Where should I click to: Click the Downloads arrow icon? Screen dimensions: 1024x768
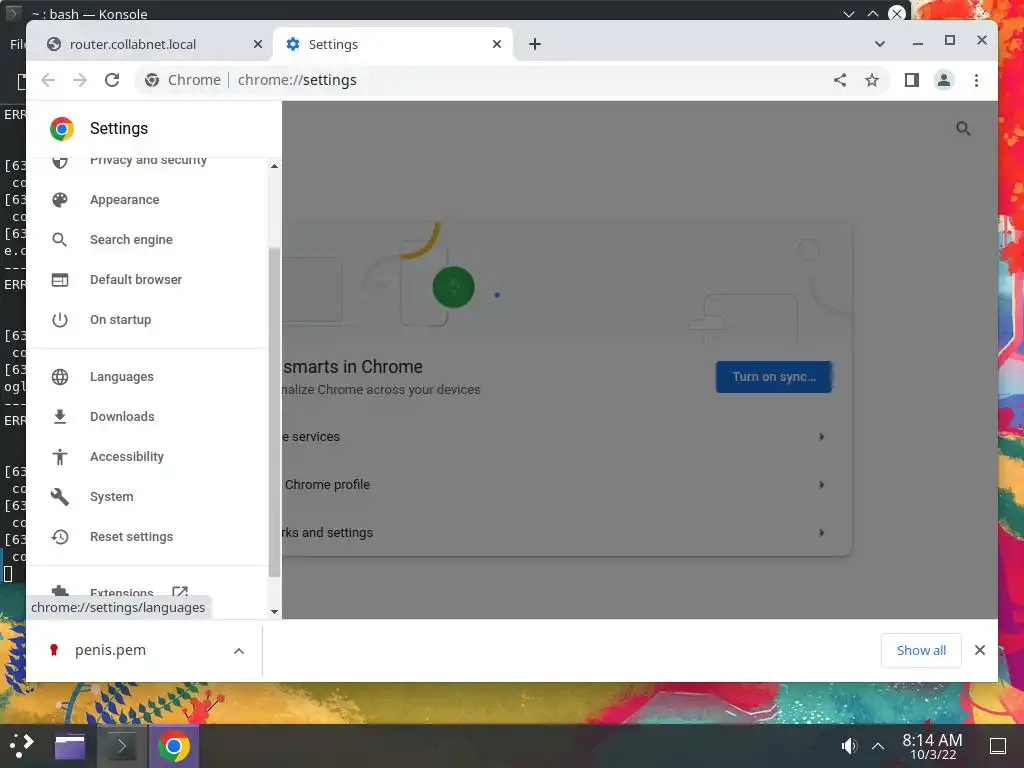coord(60,417)
